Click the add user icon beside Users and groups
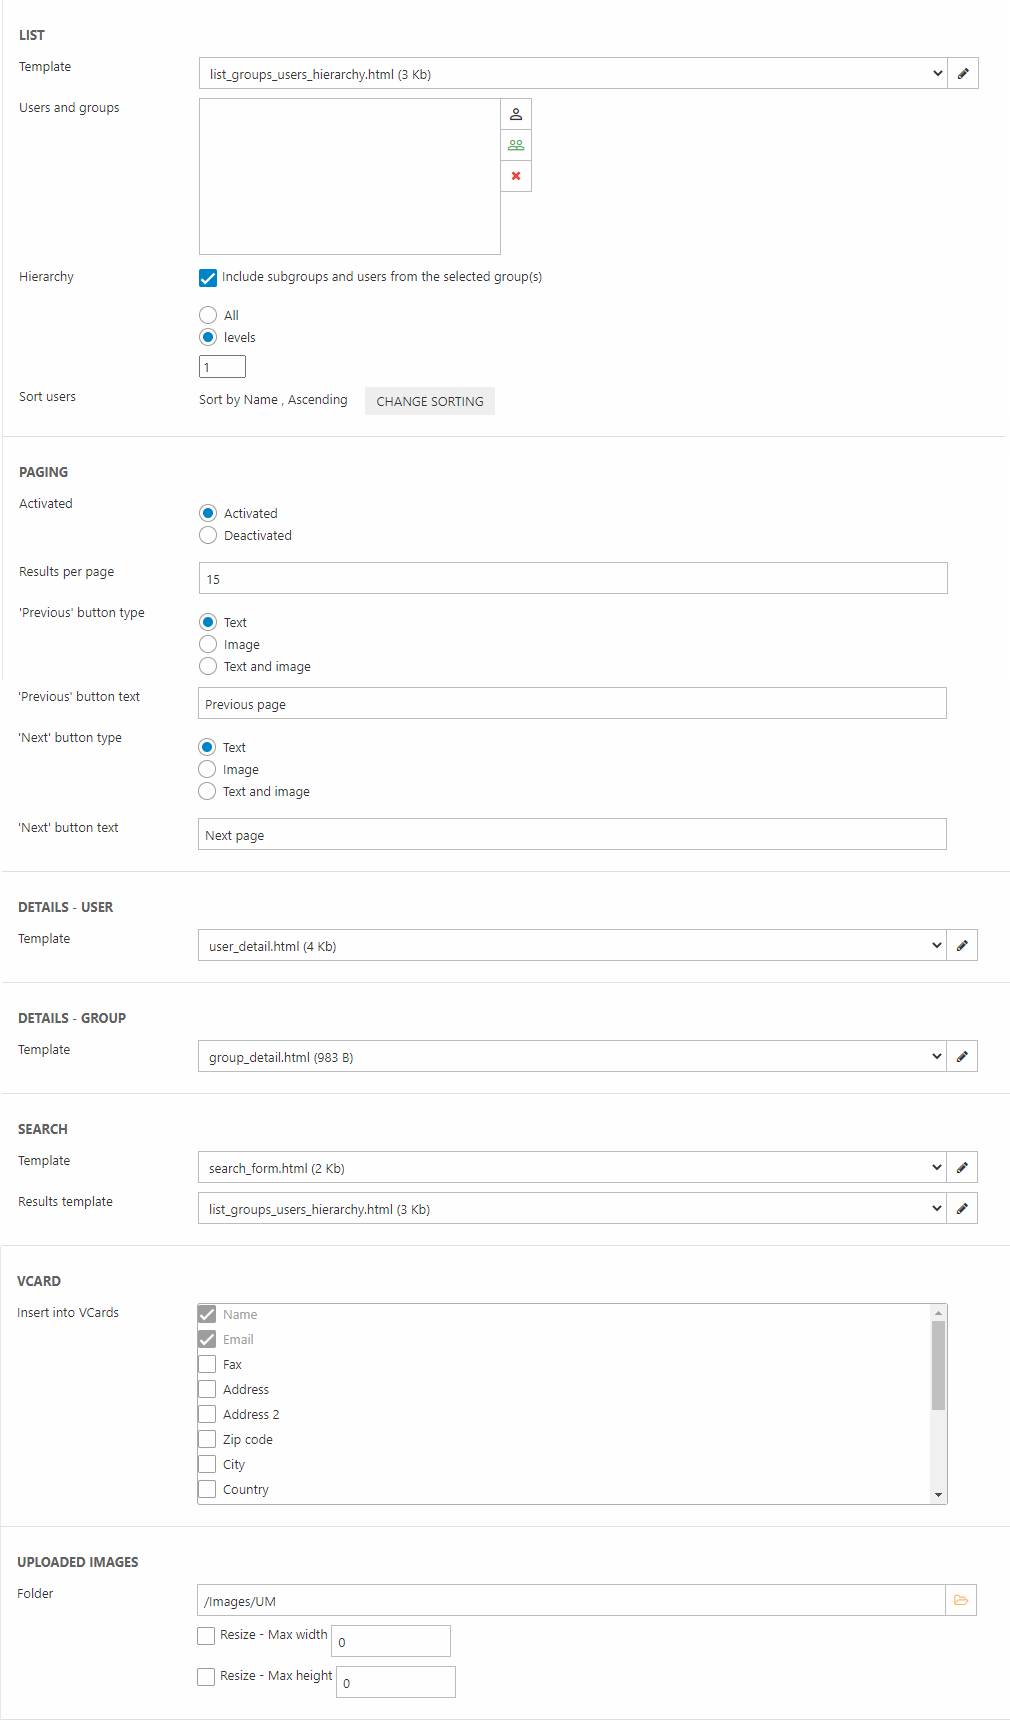The image size is (1010, 1720). coord(516,114)
